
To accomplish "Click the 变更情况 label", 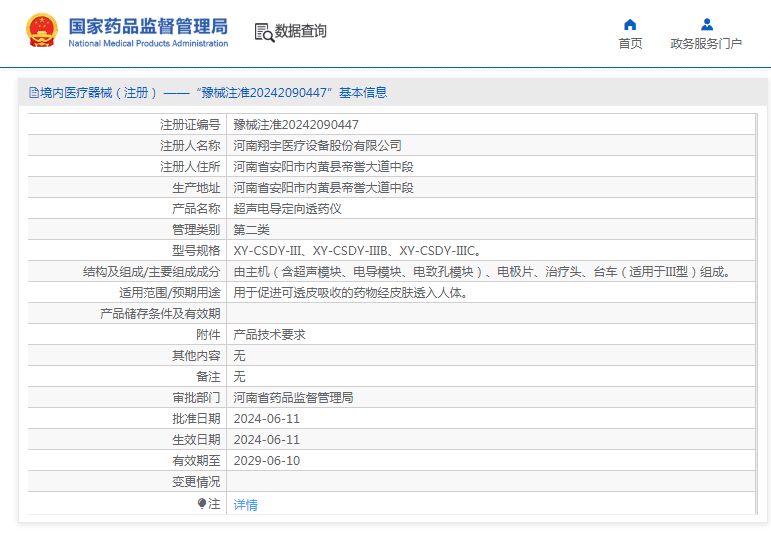I will [x=196, y=482].
